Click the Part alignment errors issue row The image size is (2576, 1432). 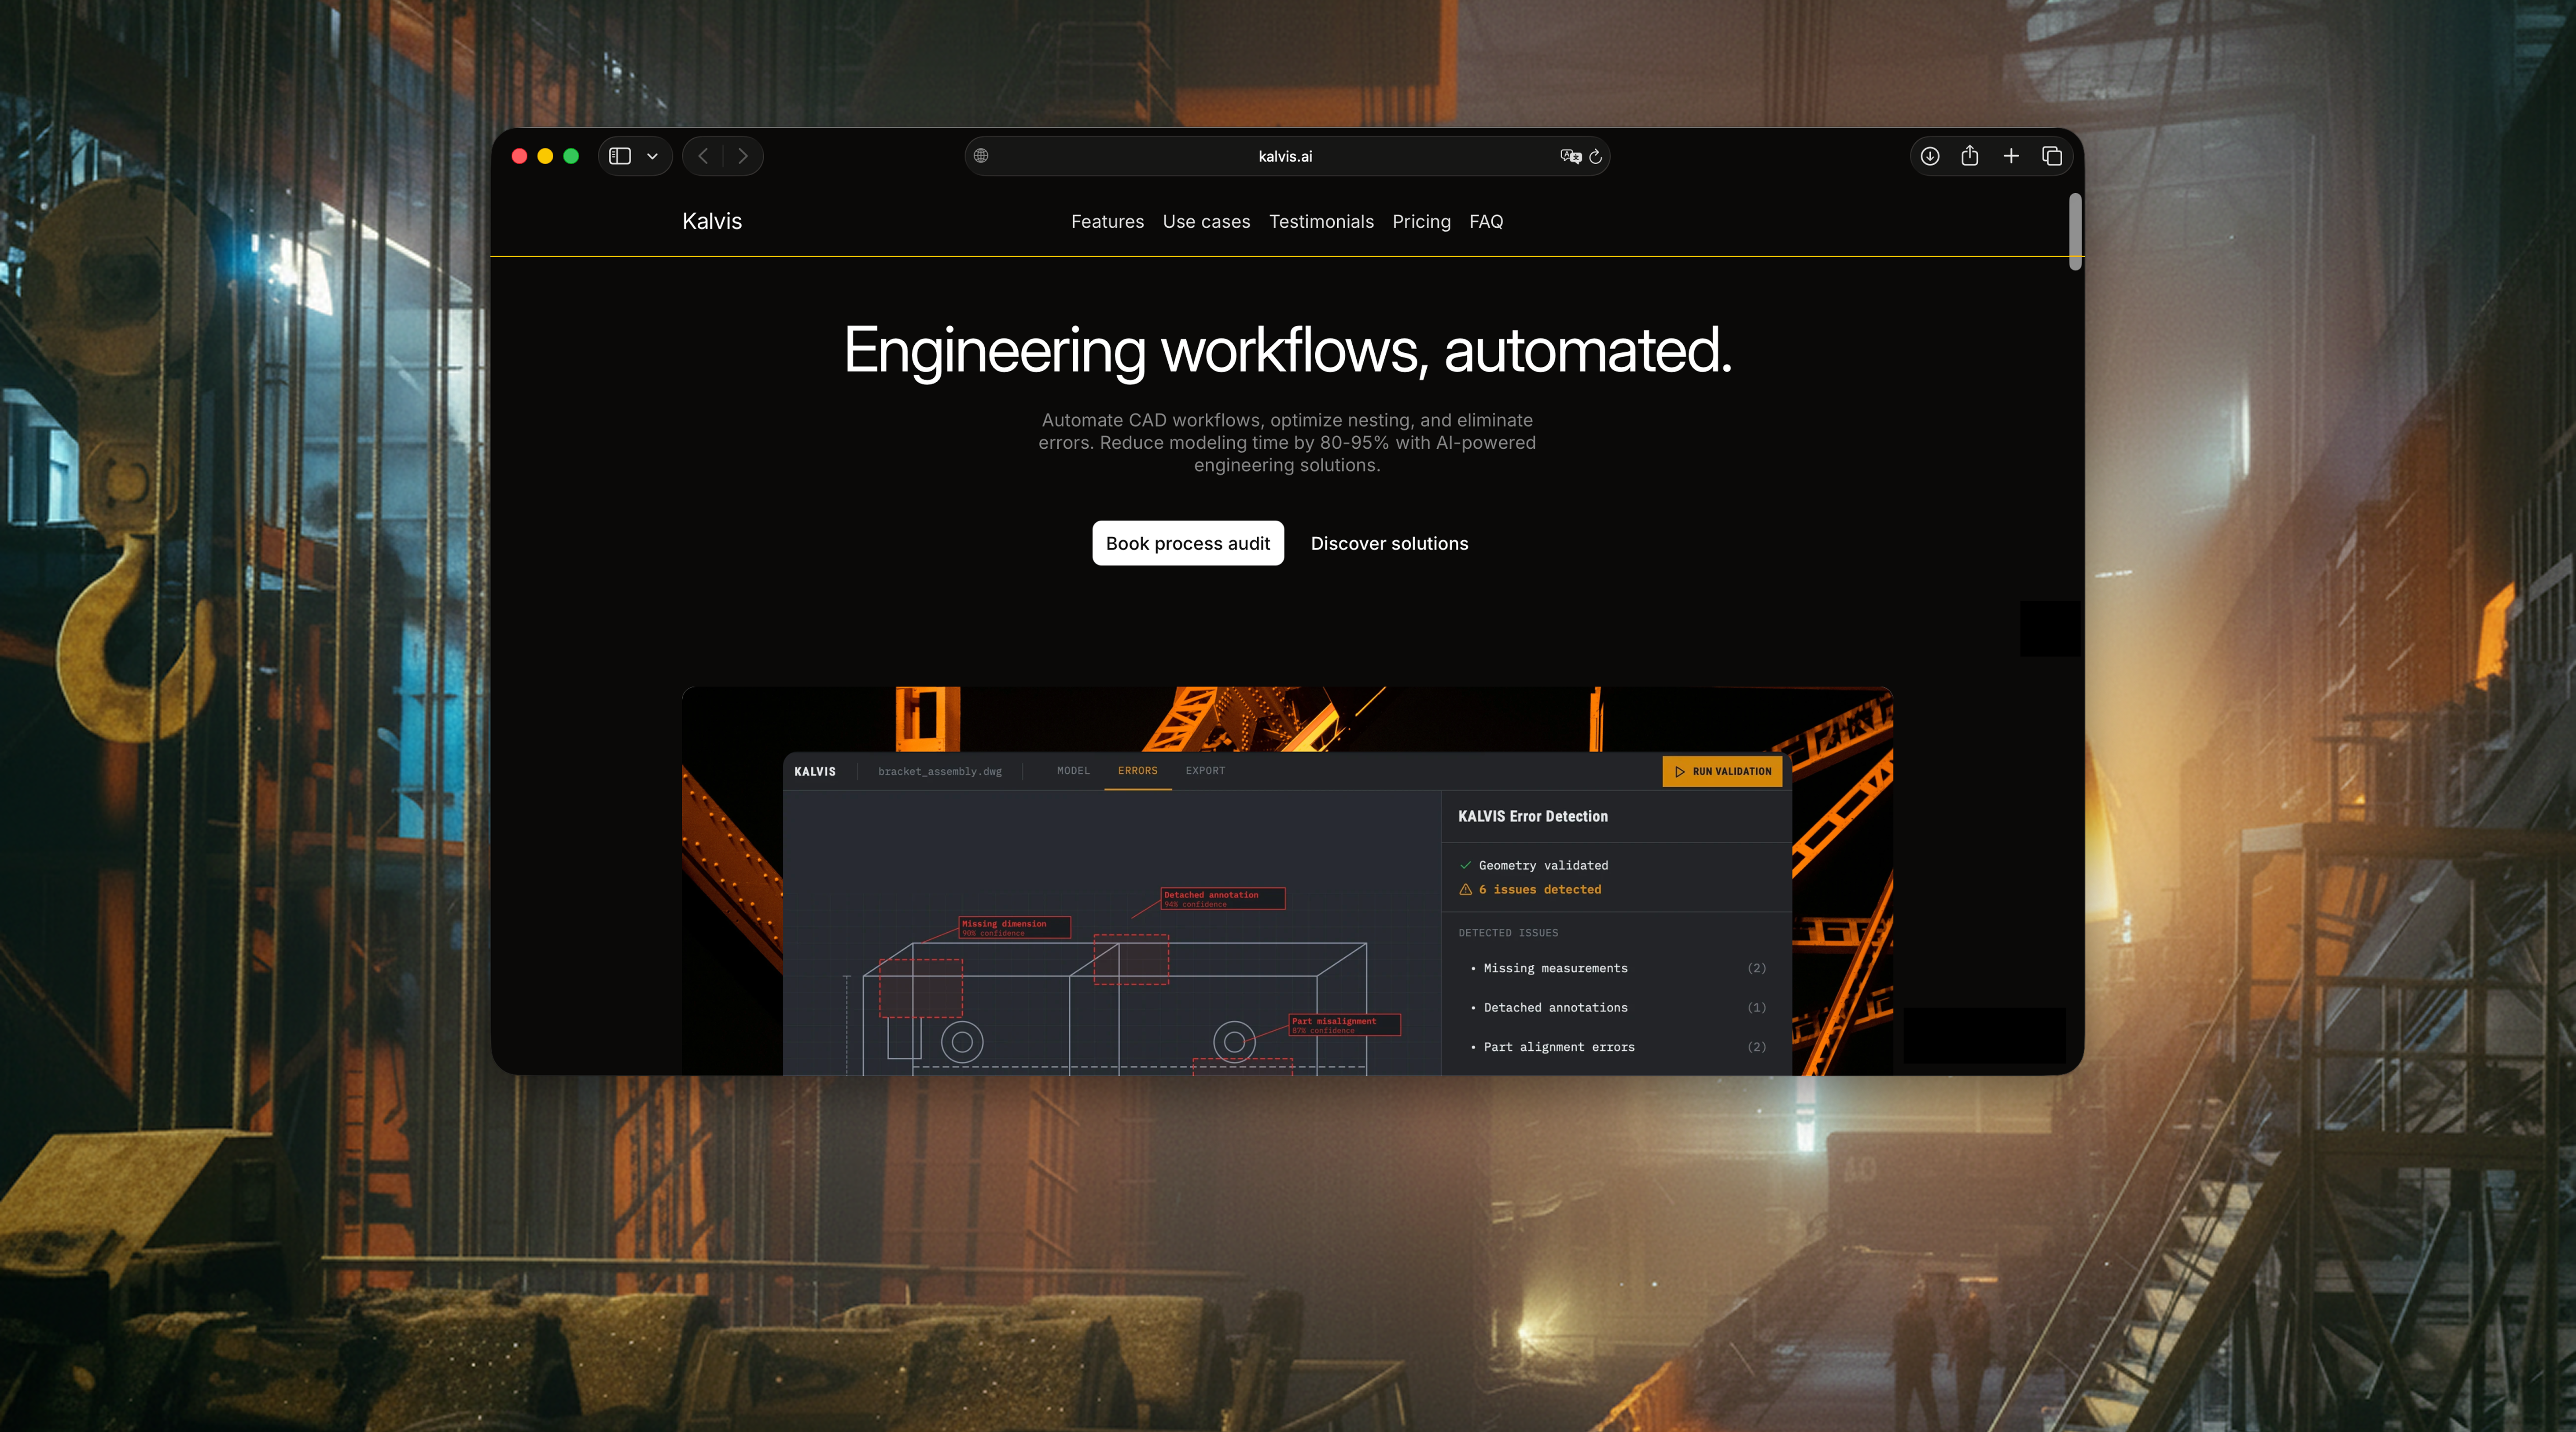(1616, 1047)
